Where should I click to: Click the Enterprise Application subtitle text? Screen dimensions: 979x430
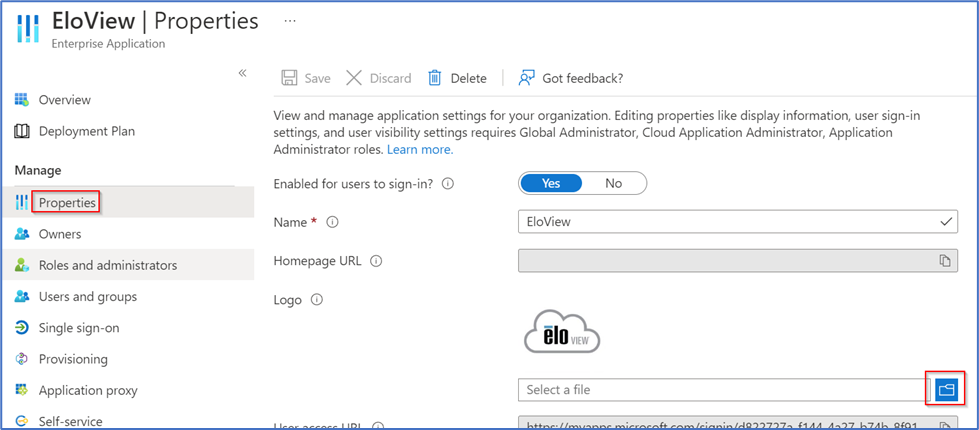pos(108,44)
